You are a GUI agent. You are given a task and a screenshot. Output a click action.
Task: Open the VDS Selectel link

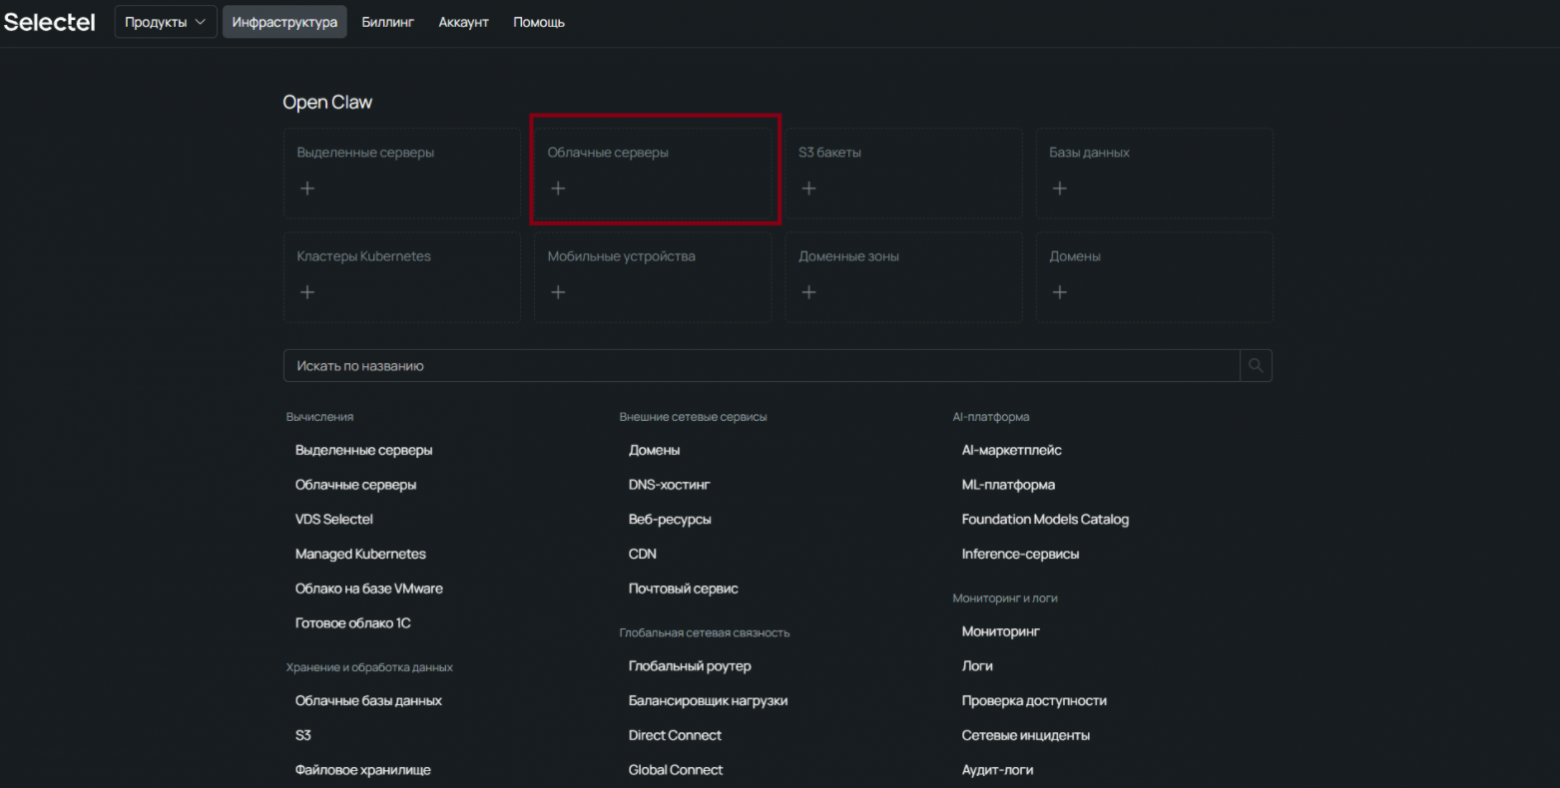(x=334, y=519)
